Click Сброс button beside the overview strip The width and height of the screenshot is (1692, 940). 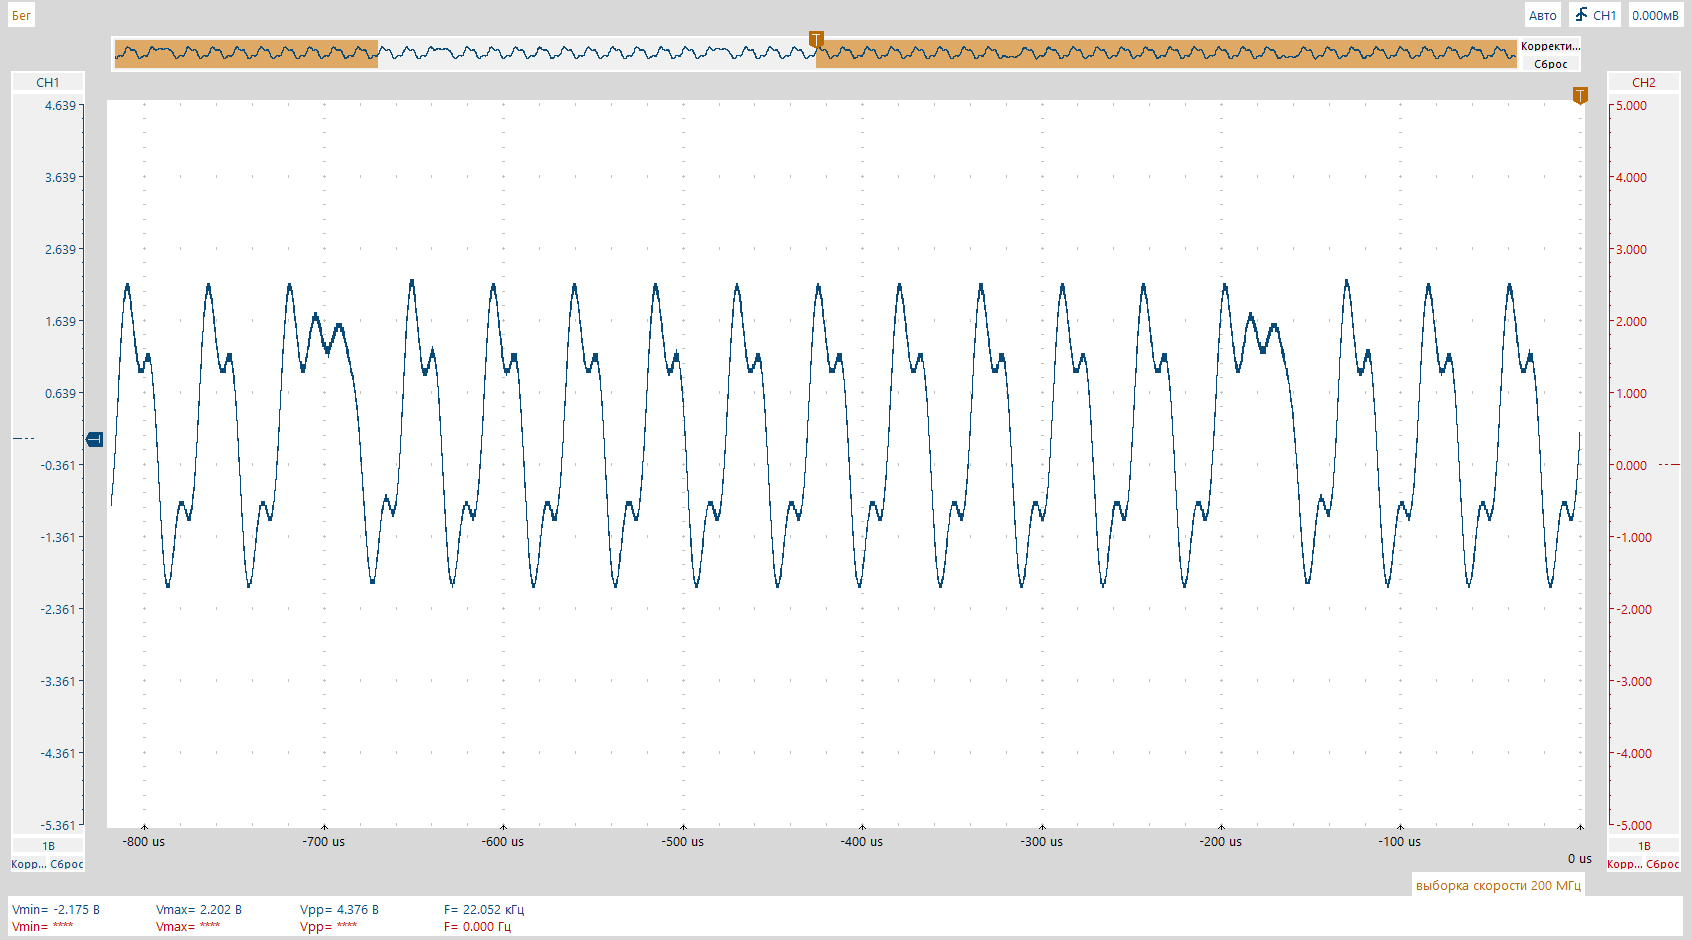pos(1550,64)
